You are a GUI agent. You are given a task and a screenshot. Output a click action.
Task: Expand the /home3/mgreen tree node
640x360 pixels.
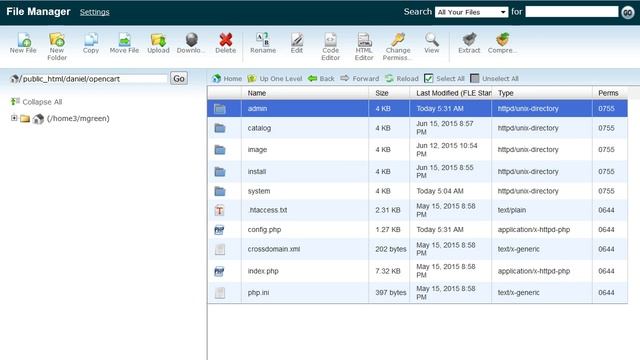(x=14, y=118)
